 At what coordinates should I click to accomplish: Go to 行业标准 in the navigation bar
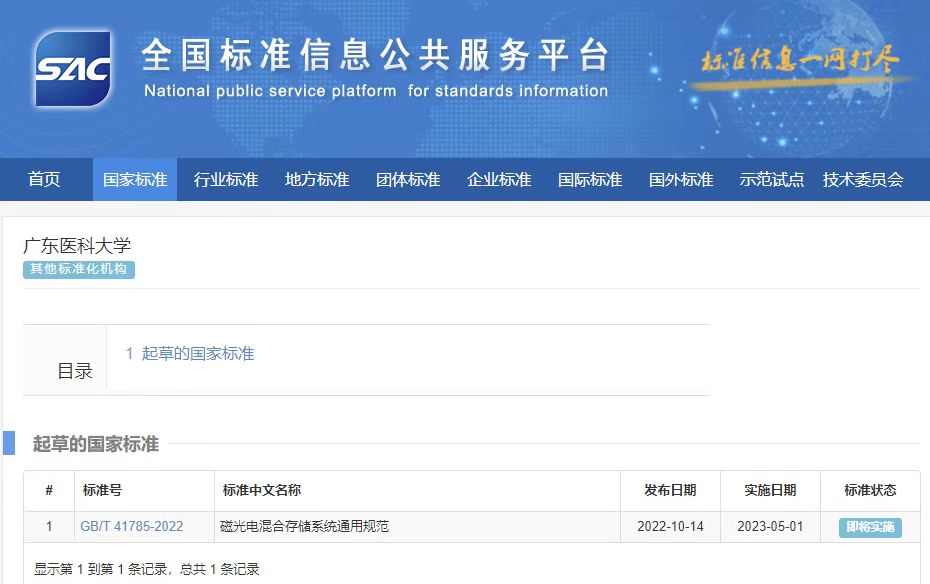click(x=226, y=179)
